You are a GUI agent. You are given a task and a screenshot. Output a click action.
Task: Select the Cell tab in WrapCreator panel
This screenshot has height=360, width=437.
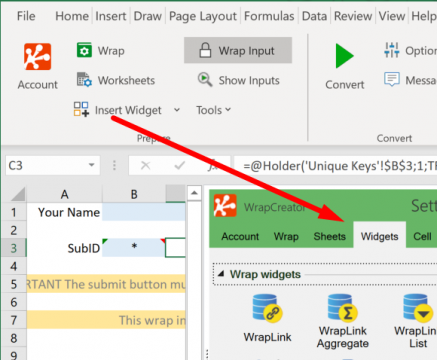(x=422, y=236)
